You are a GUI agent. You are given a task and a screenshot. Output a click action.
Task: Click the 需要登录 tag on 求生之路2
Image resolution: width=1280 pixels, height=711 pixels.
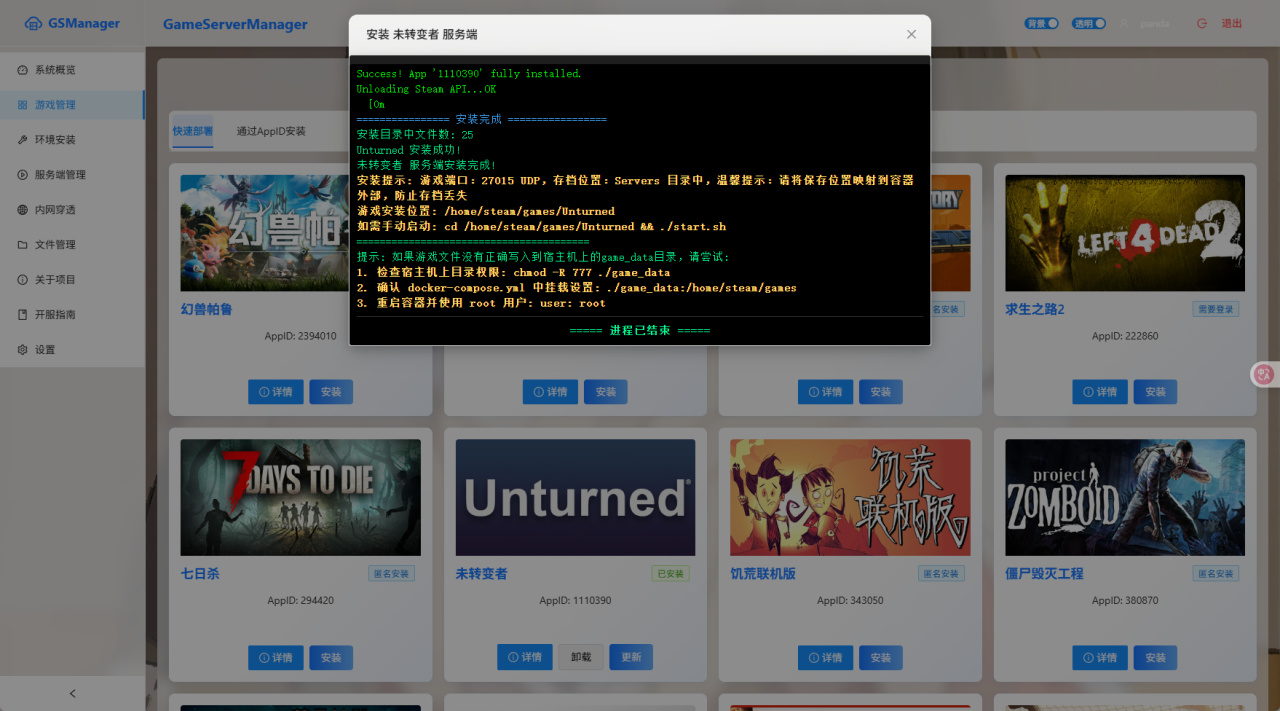[1215, 310]
